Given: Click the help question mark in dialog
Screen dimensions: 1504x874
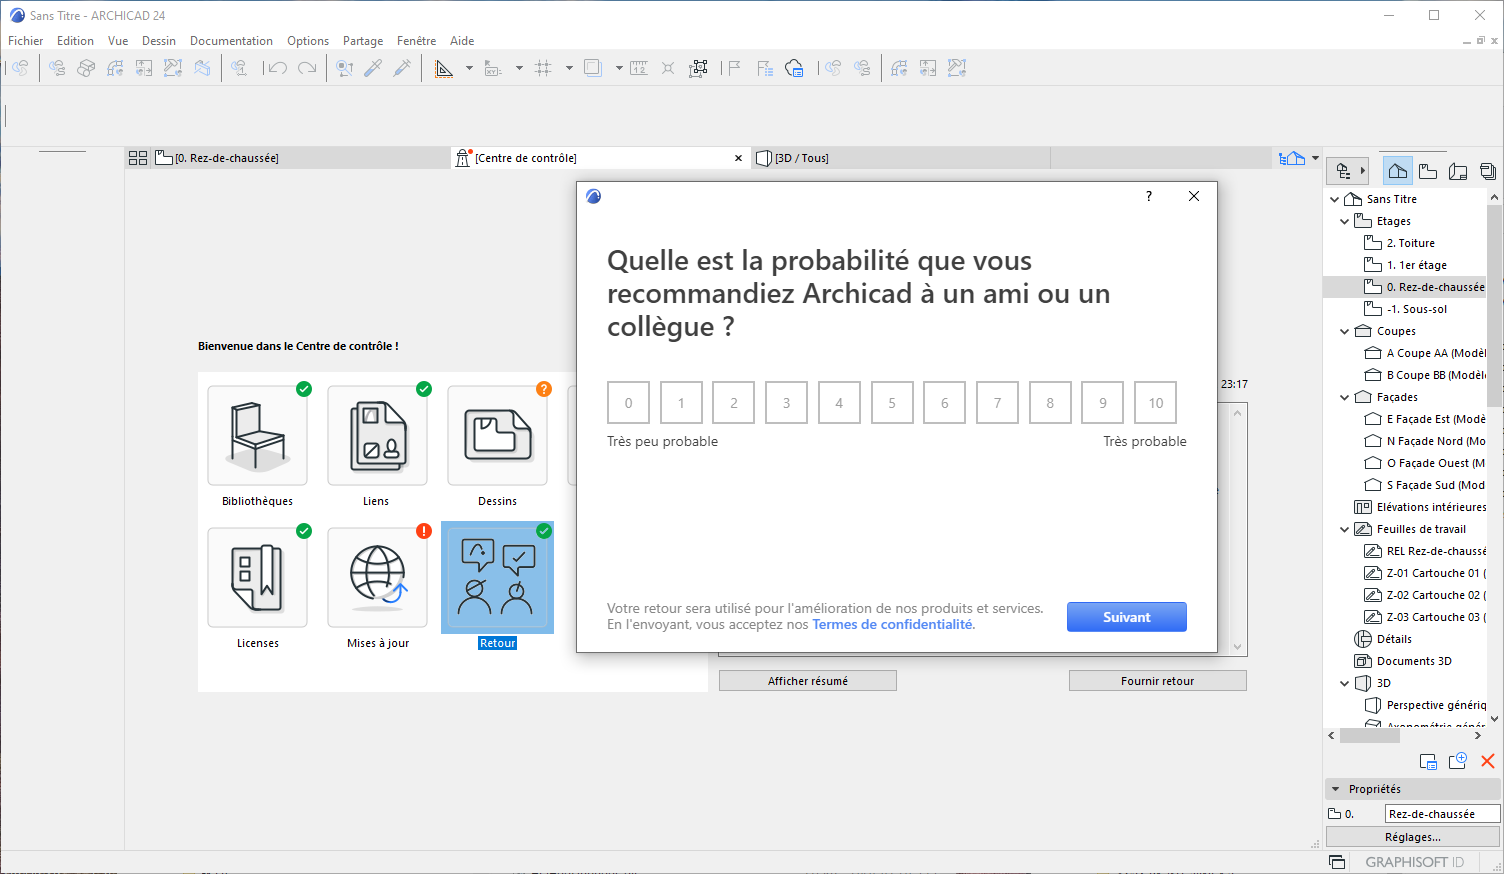Looking at the screenshot, I should [x=1148, y=196].
